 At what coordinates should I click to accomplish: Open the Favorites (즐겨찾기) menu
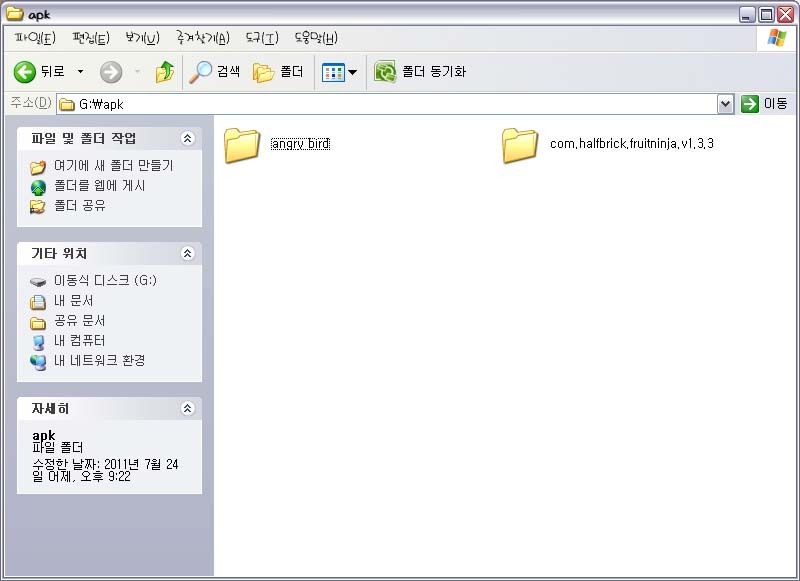[x=203, y=38]
